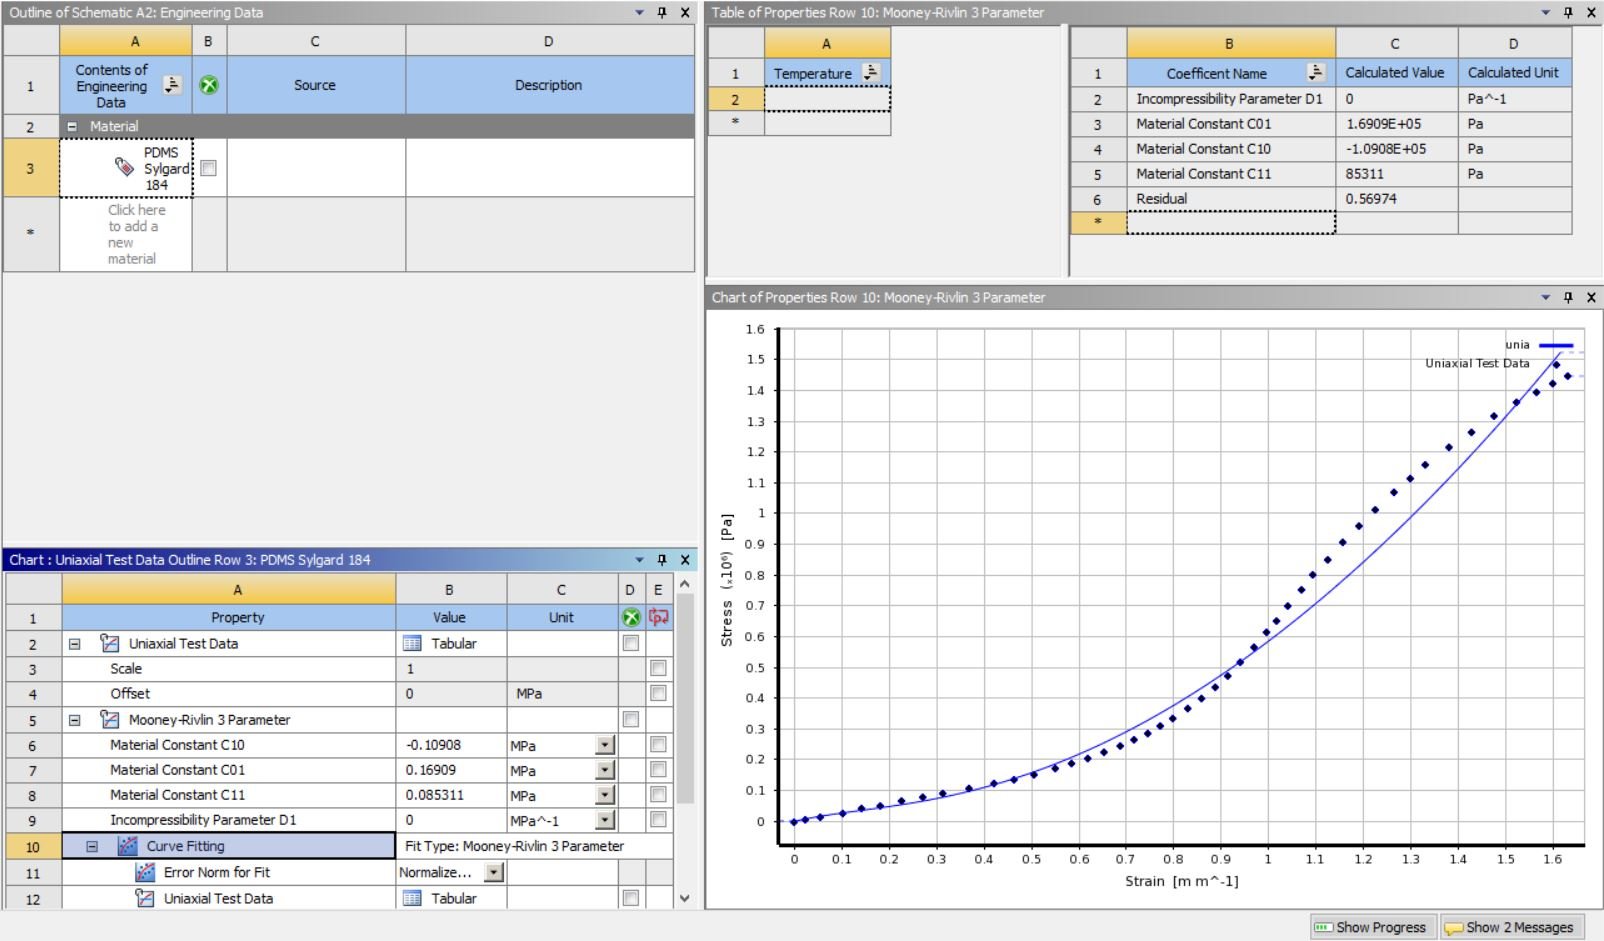Open the Uniaxial Test Data Outline panel options arrow

pyautogui.click(x=640, y=560)
